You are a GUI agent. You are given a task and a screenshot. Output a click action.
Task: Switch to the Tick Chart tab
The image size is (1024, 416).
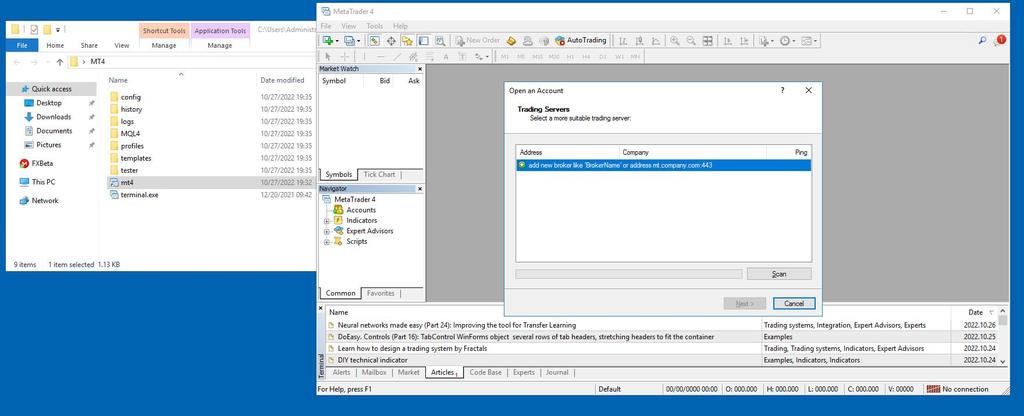point(379,174)
